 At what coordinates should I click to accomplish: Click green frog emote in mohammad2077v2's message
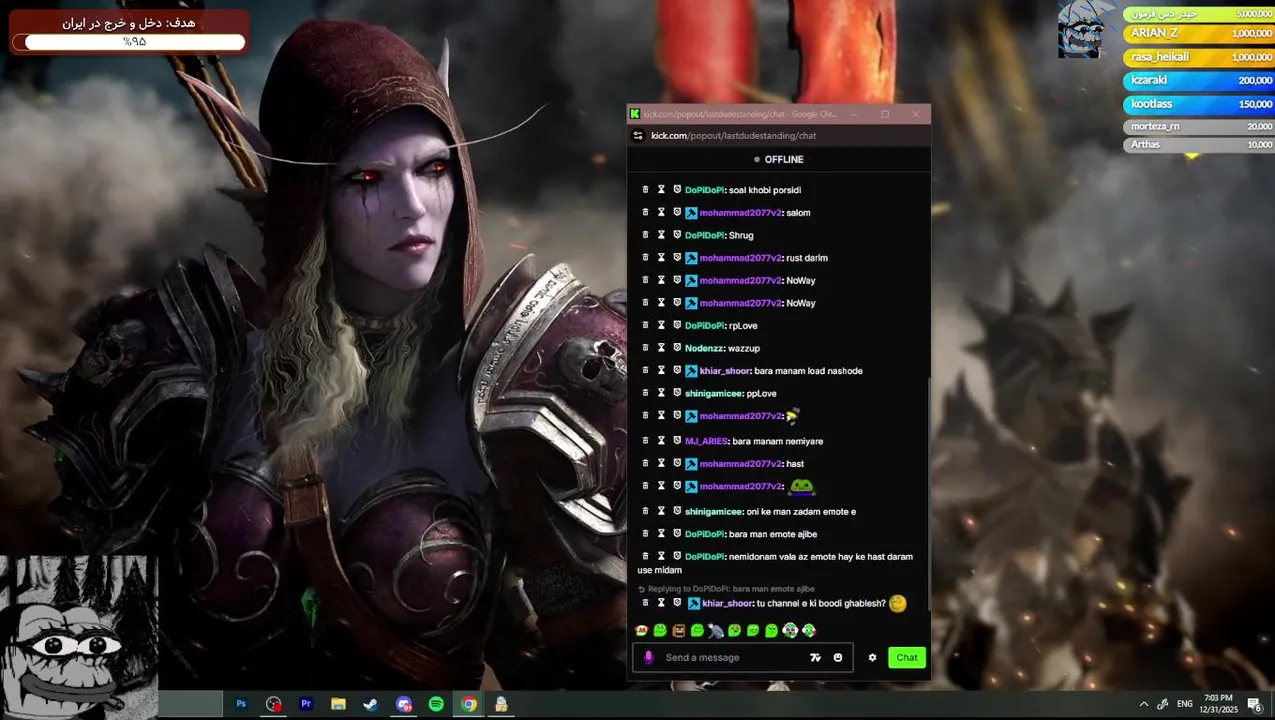802,487
